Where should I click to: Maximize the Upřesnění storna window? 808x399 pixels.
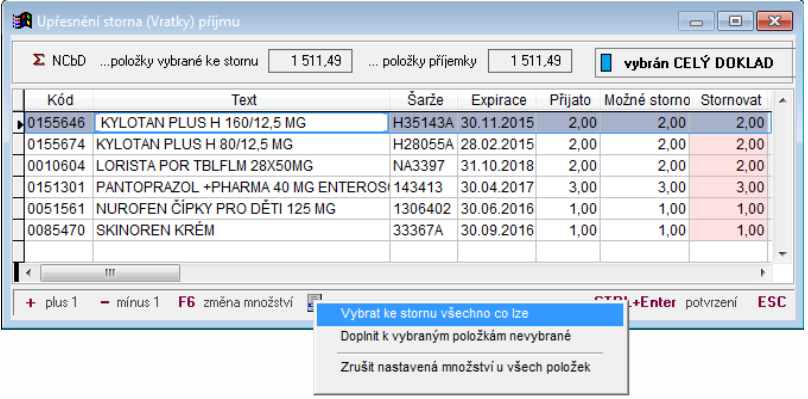pyautogui.click(x=735, y=22)
